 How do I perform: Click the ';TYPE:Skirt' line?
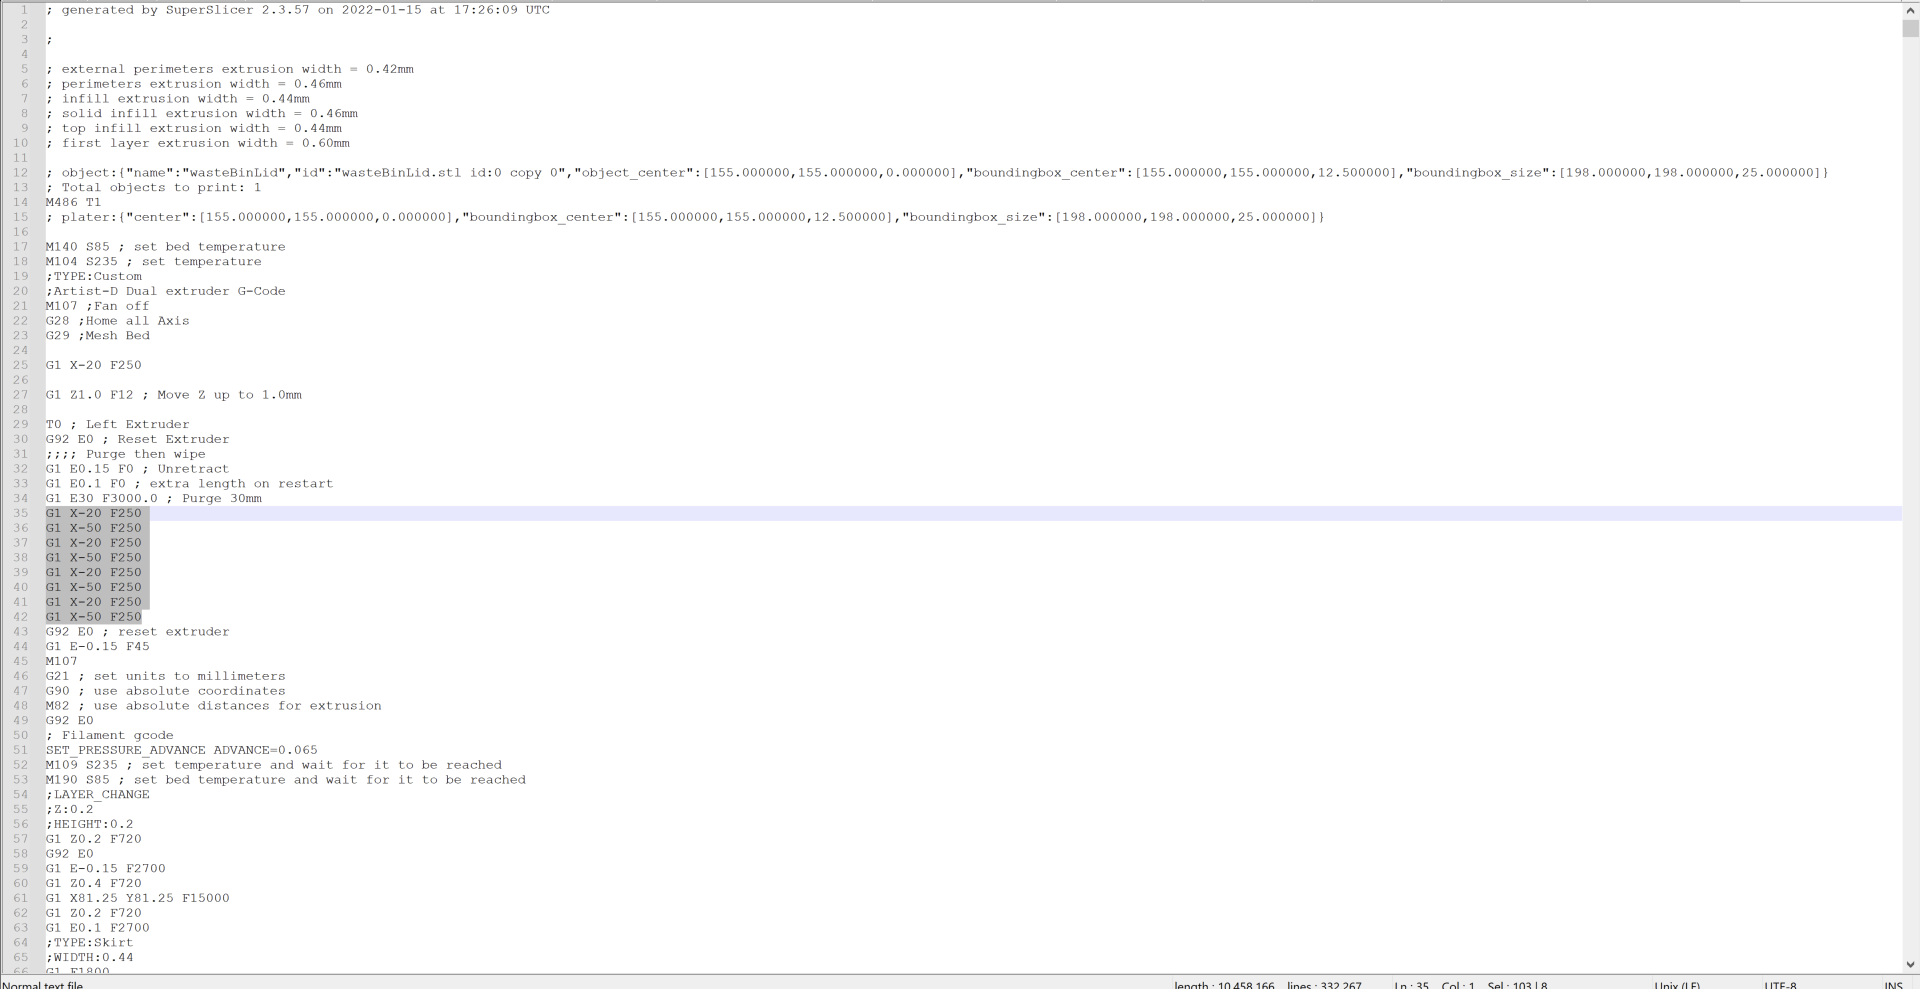(x=89, y=943)
